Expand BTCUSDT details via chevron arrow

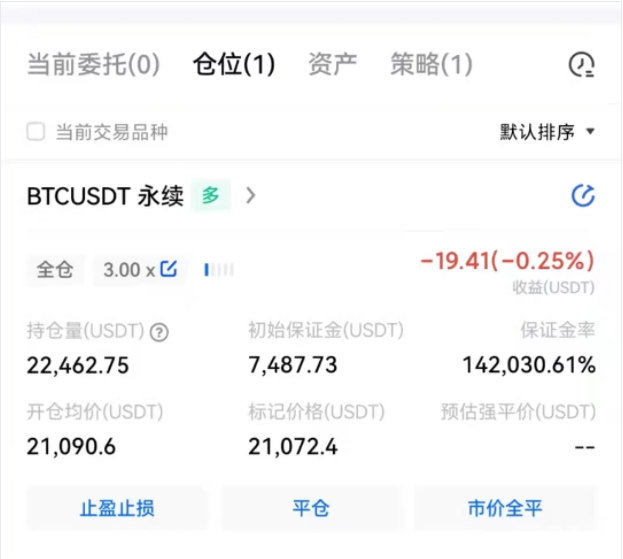click(x=251, y=196)
